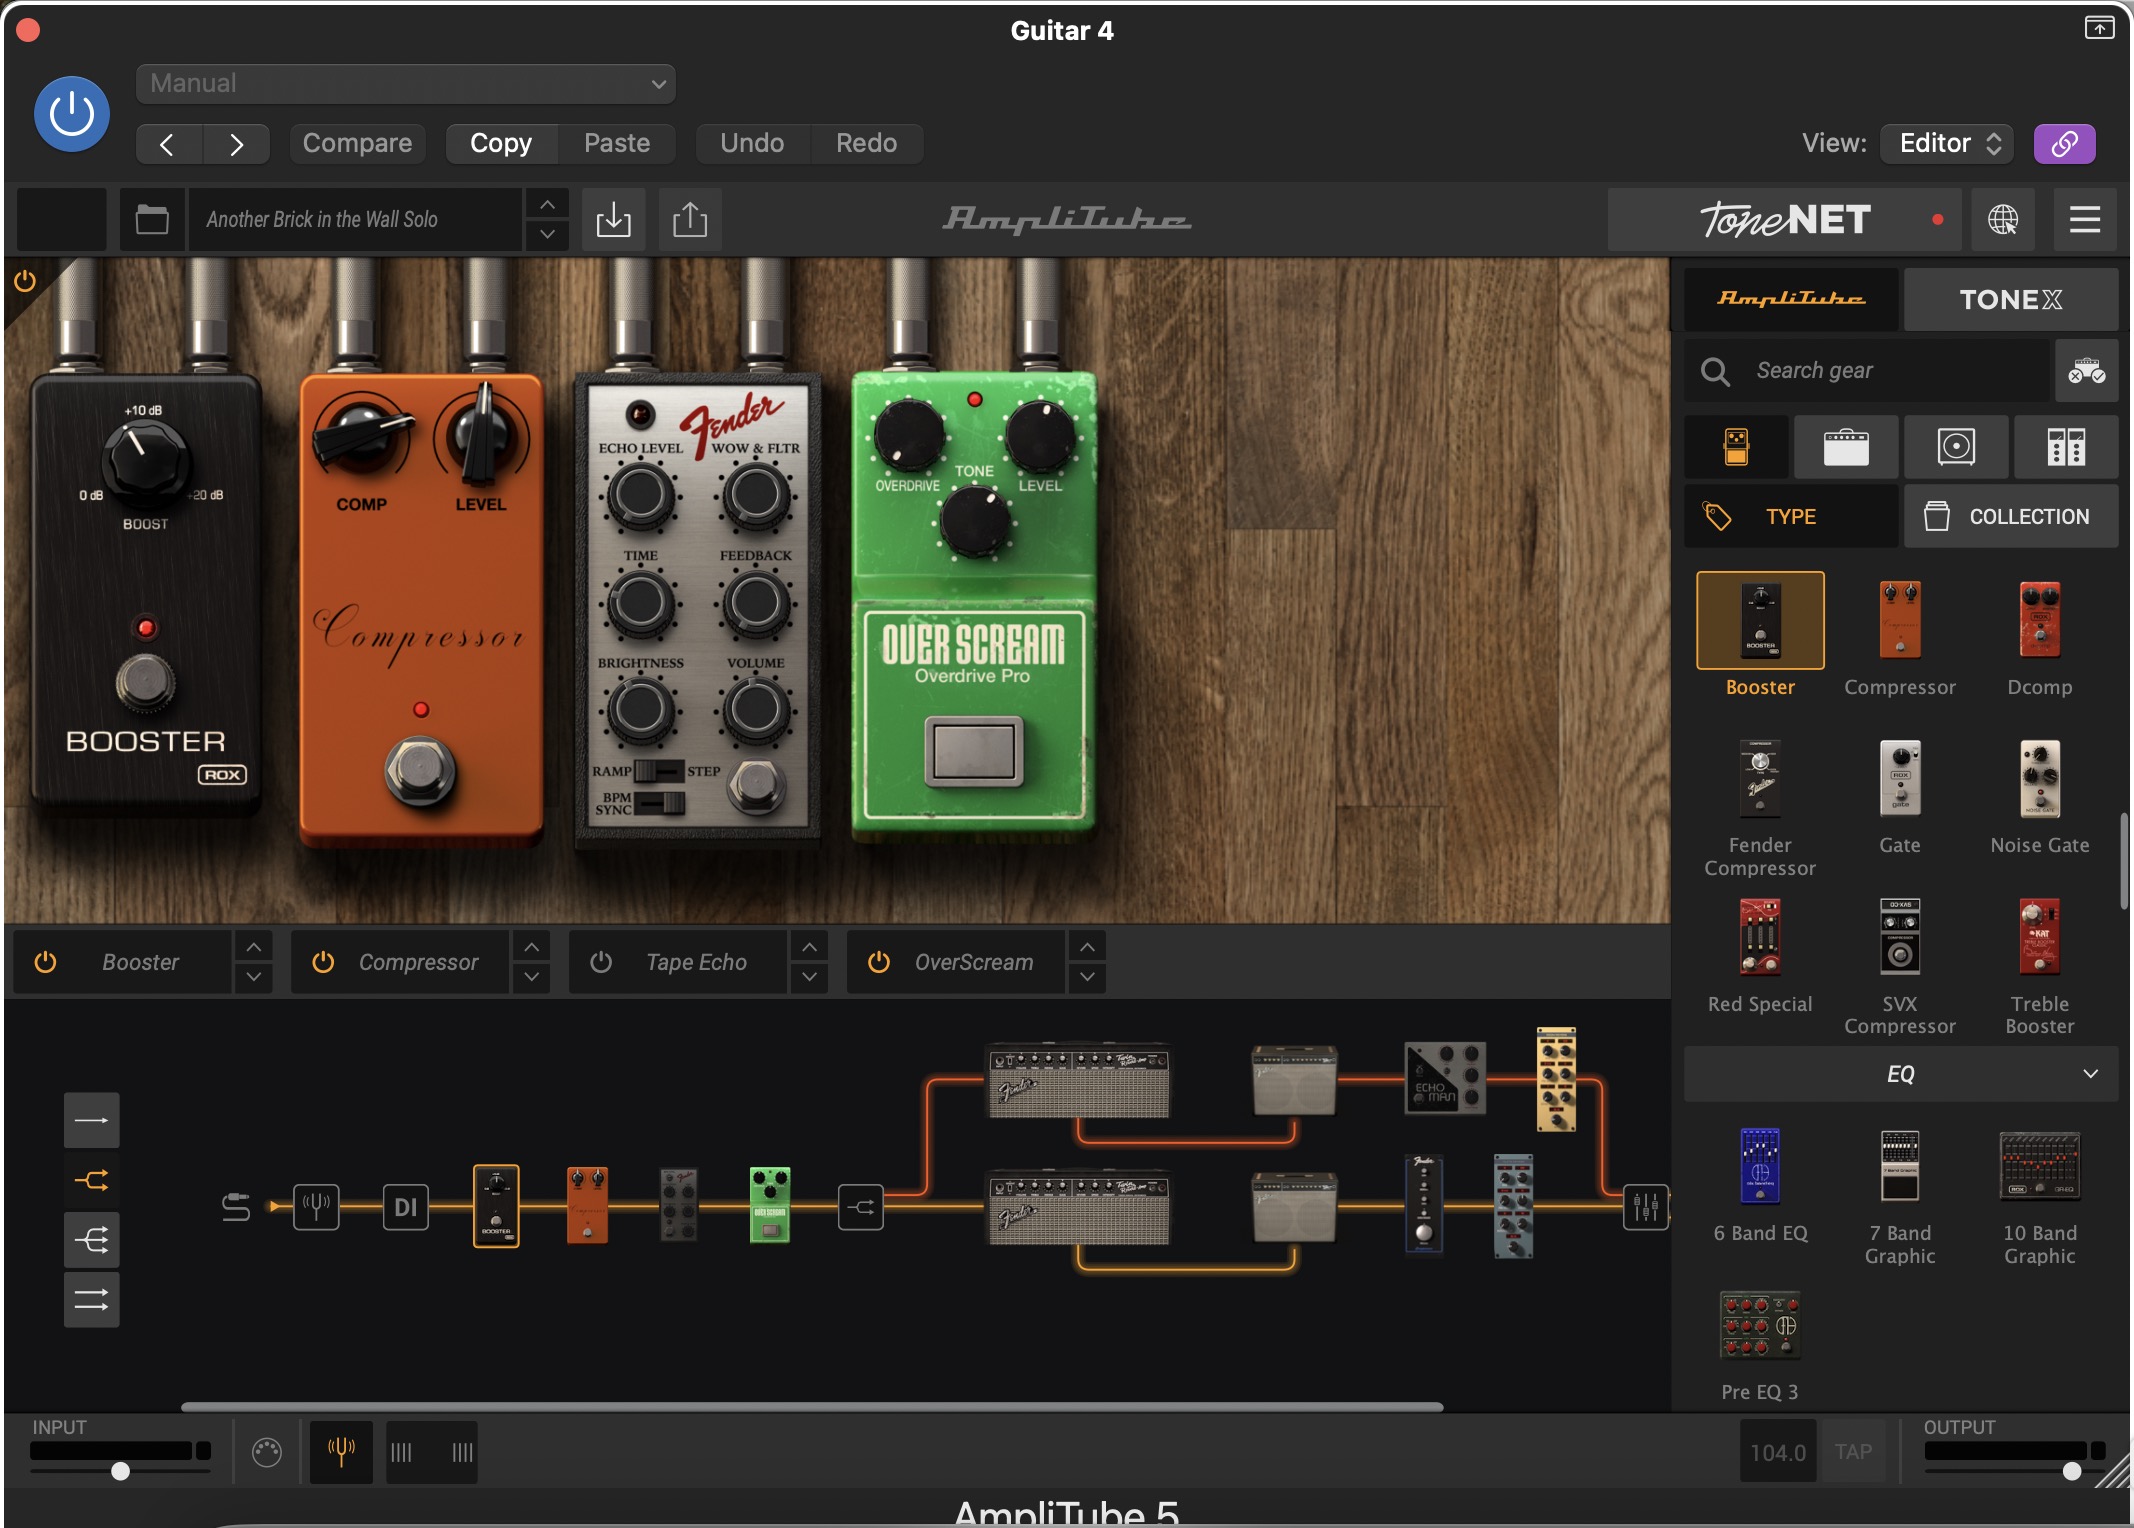Open the Manual preset dropdown
Image resolution: width=2134 pixels, height=1528 pixels.
(406, 83)
